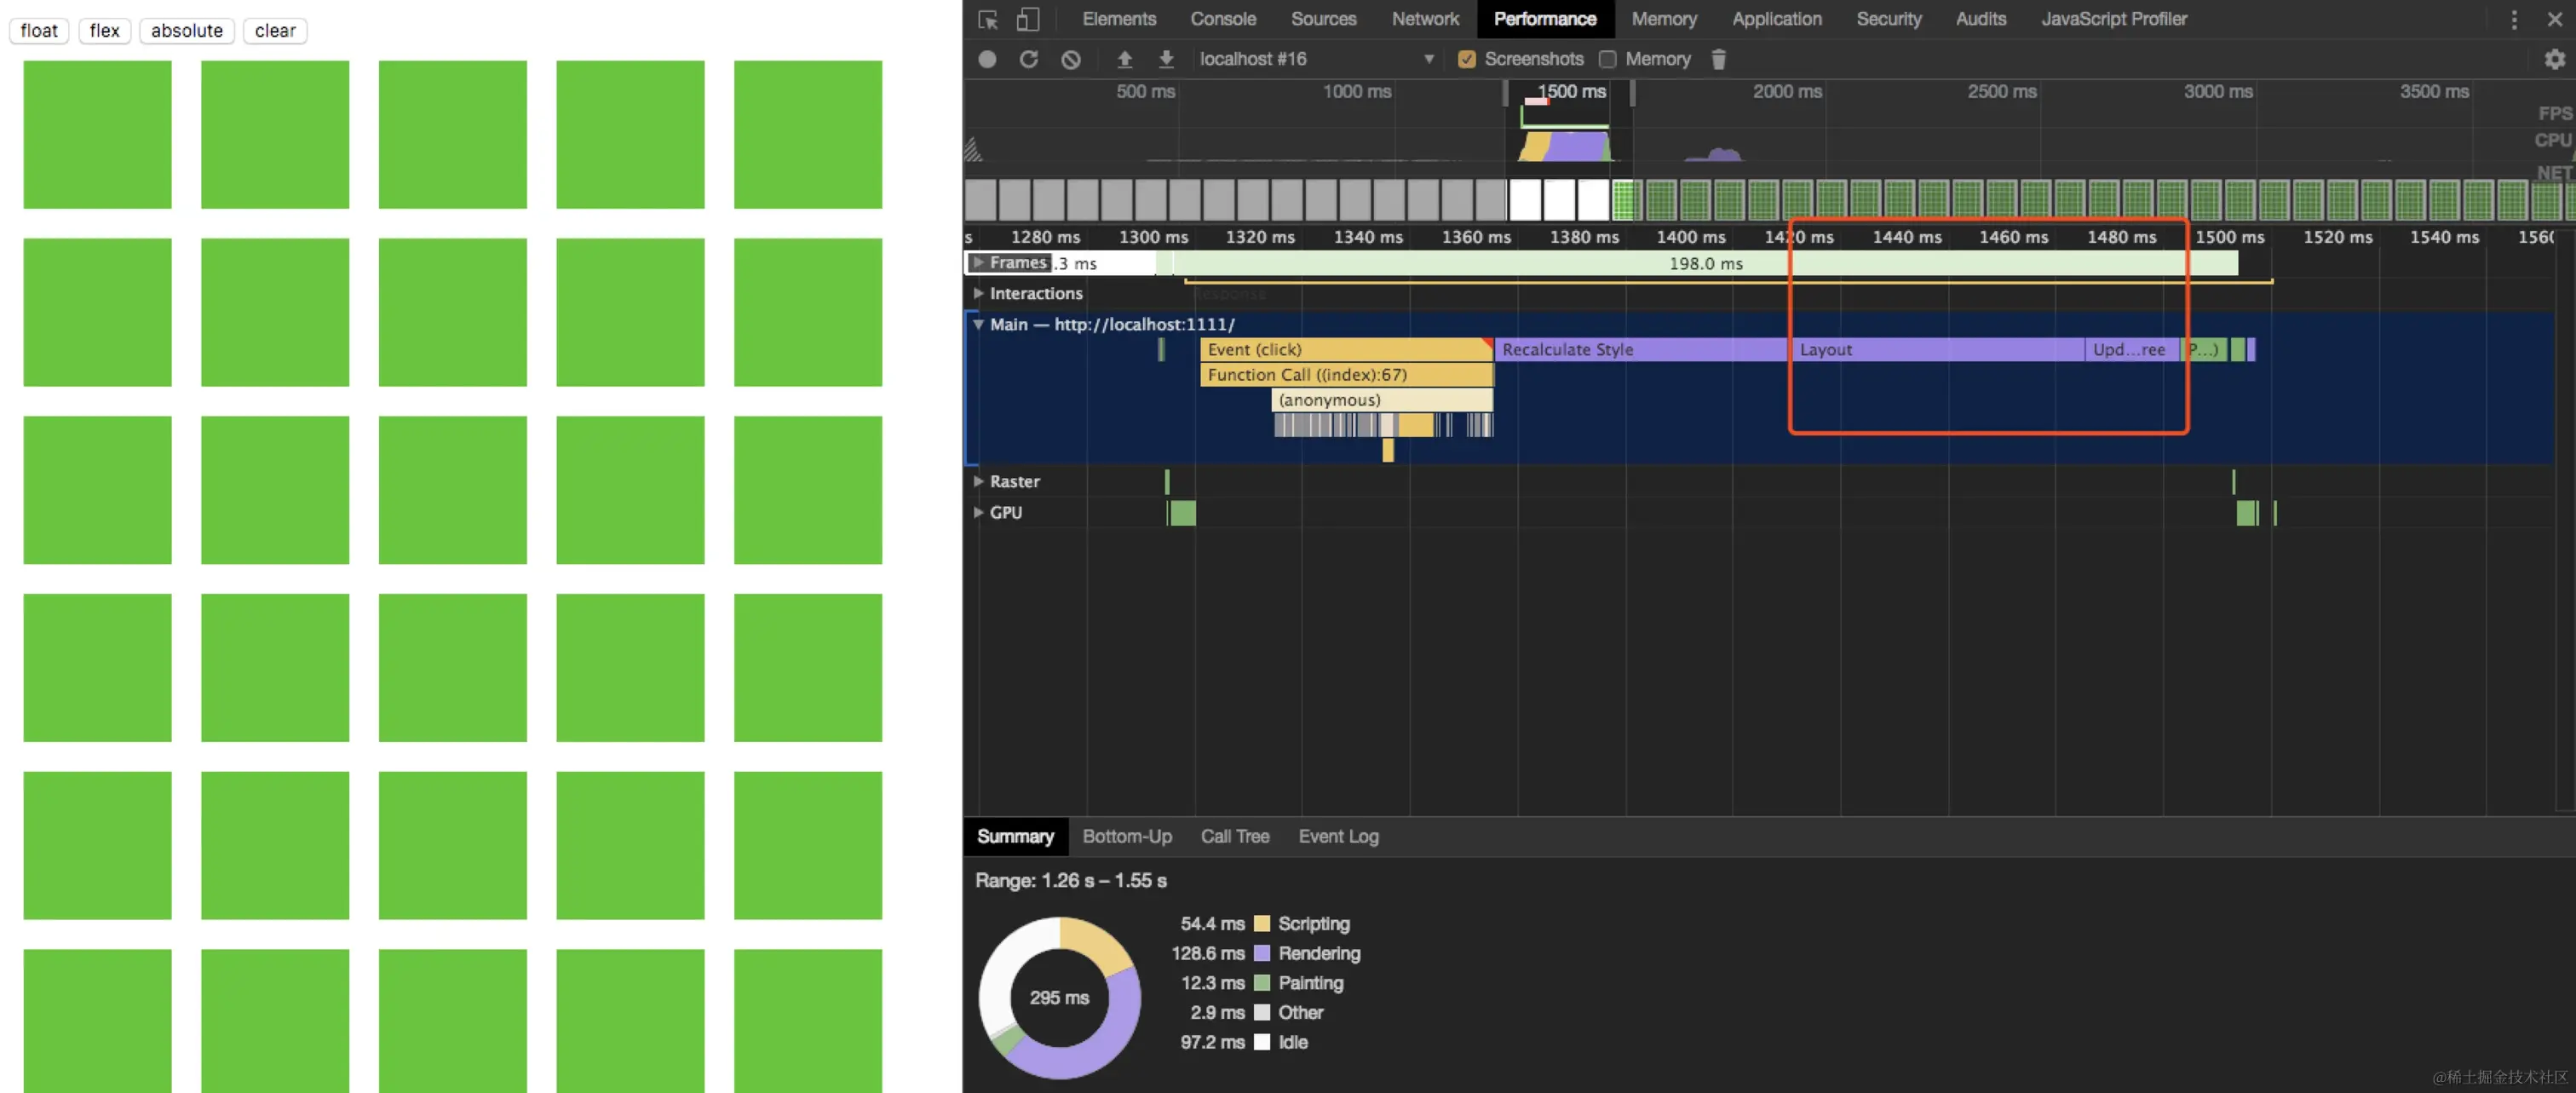Open capture settings gear icon
Image resolution: width=2576 pixels, height=1093 pixels.
point(2554,59)
